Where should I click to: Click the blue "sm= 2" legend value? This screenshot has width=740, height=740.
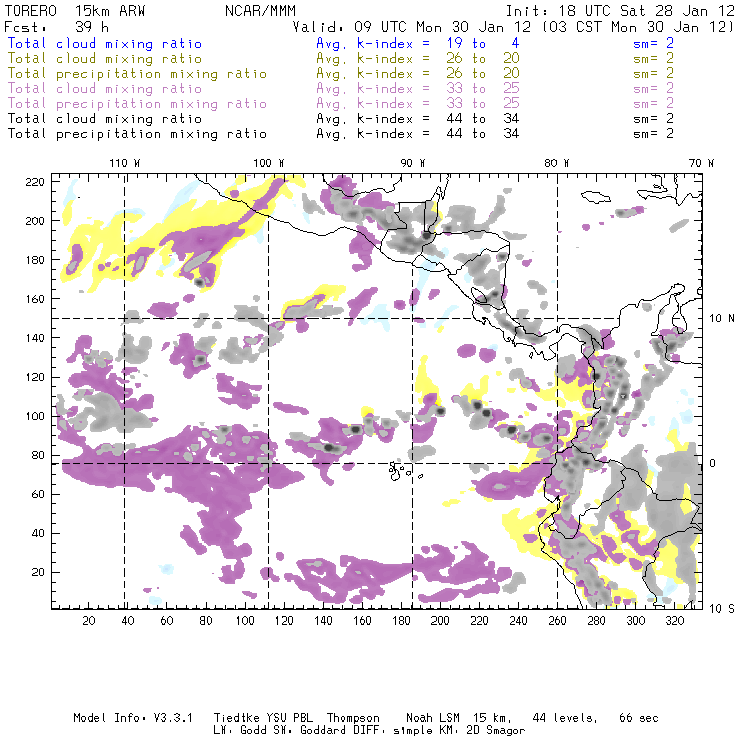click(653, 43)
